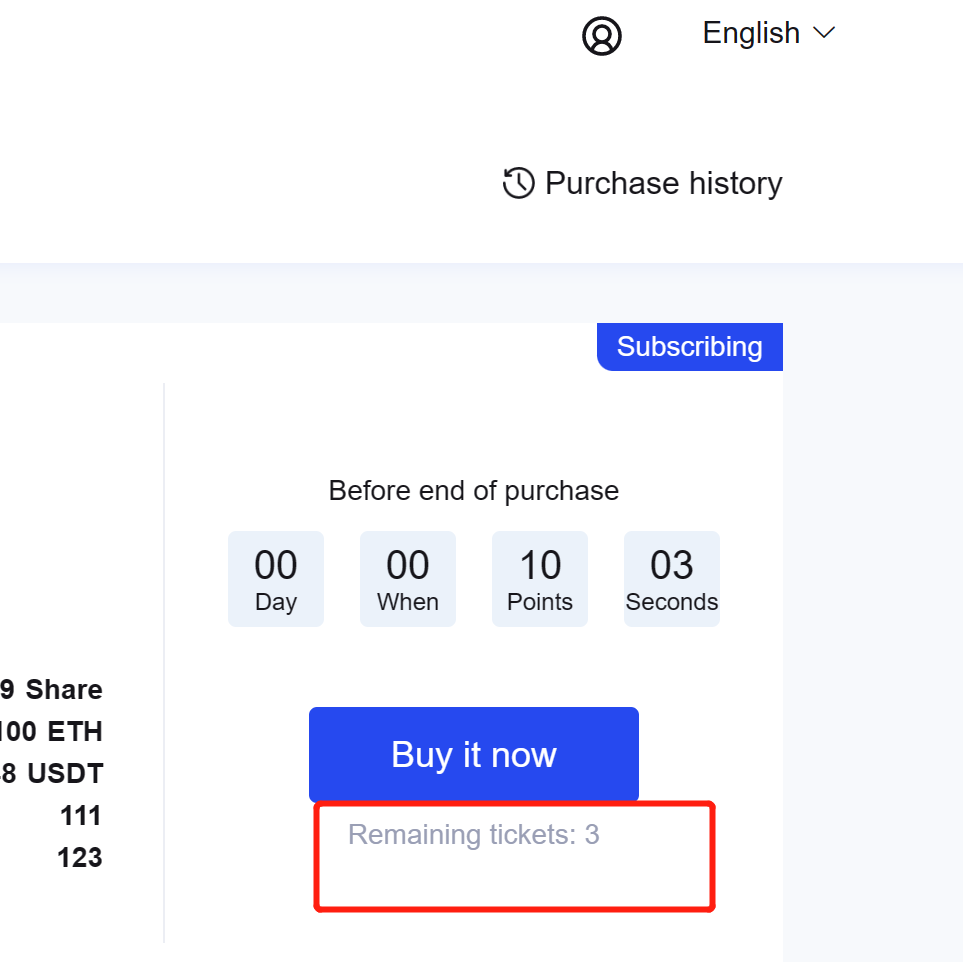
Task: Click the USDT amount value
Action: tap(52, 774)
